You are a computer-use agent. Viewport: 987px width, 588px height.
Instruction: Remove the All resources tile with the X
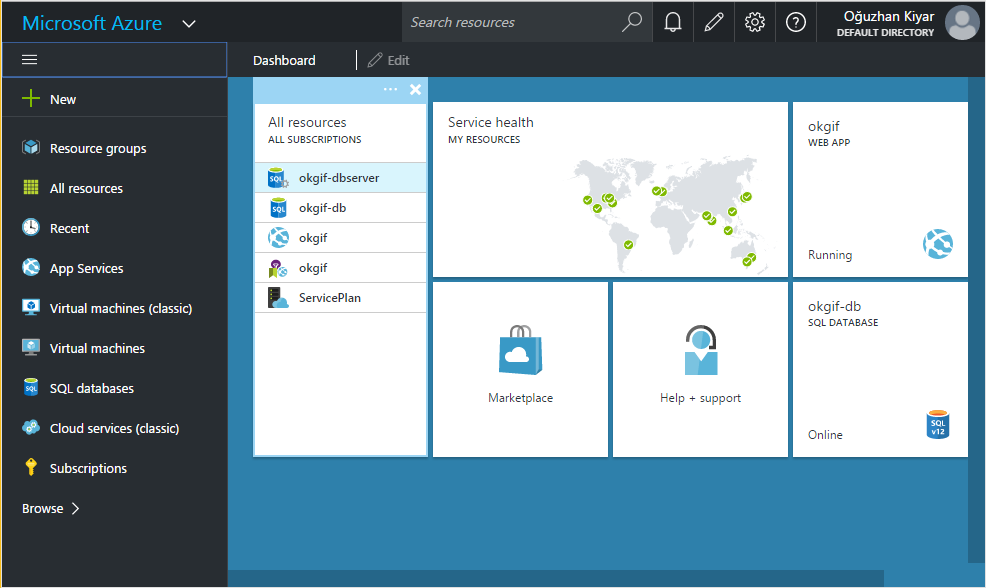[x=415, y=89]
